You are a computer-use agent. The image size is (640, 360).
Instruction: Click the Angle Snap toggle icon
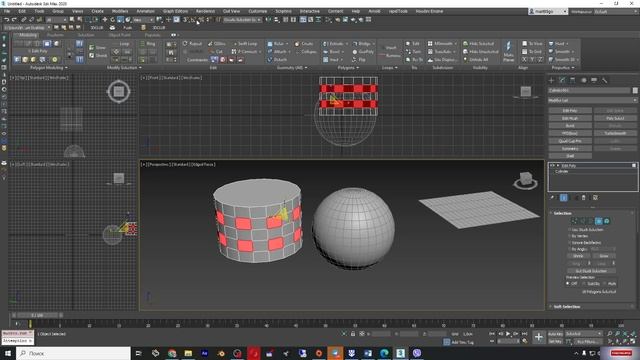(193, 20)
